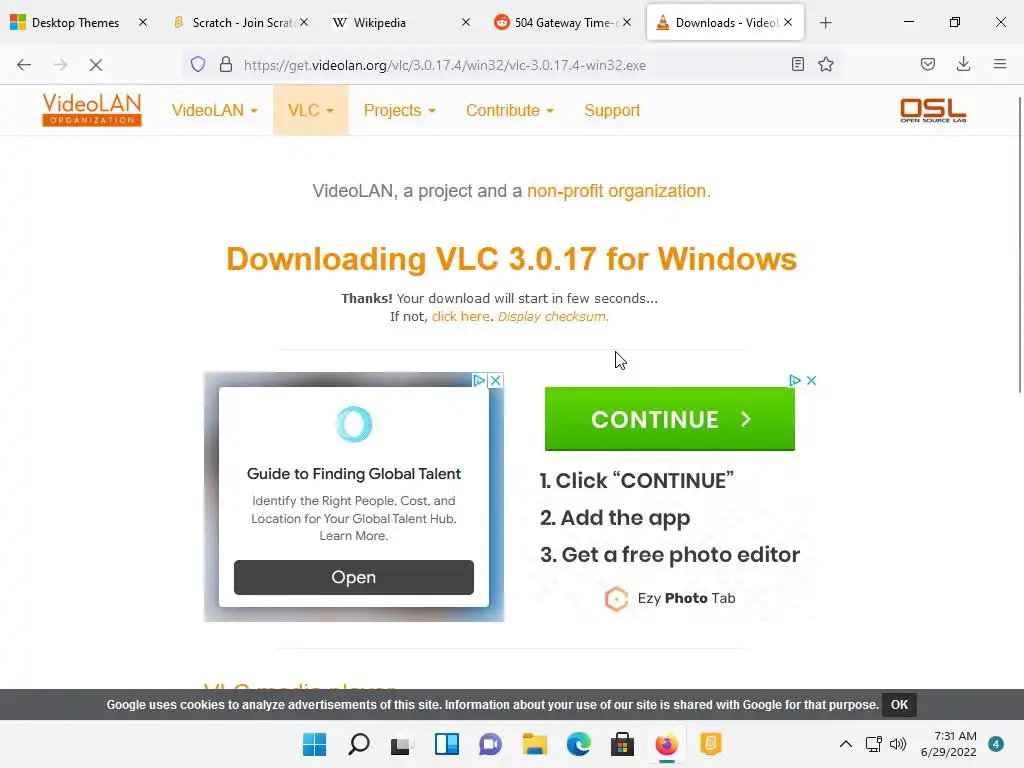The width and height of the screenshot is (1024, 768).
Task: Open the Firefox hamburger menu
Action: coord(1000,64)
